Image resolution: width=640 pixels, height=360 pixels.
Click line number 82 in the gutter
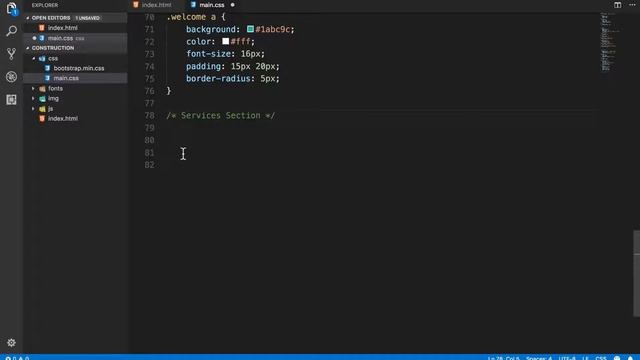(x=149, y=165)
